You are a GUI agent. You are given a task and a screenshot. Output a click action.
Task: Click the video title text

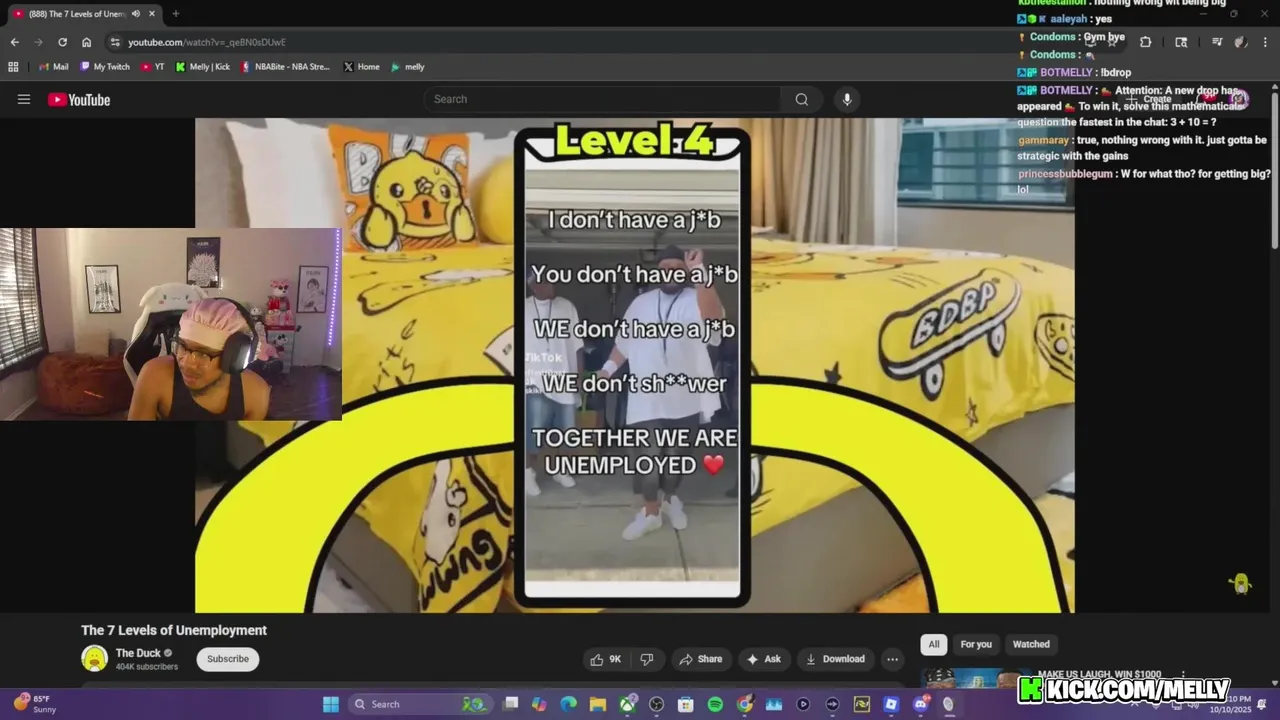point(174,630)
